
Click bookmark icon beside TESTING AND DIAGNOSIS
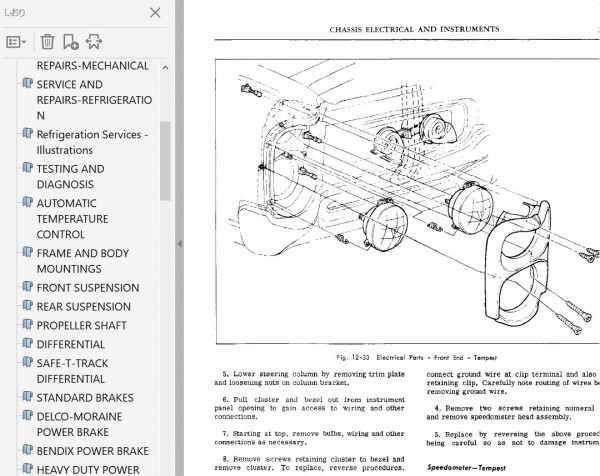point(27,168)
